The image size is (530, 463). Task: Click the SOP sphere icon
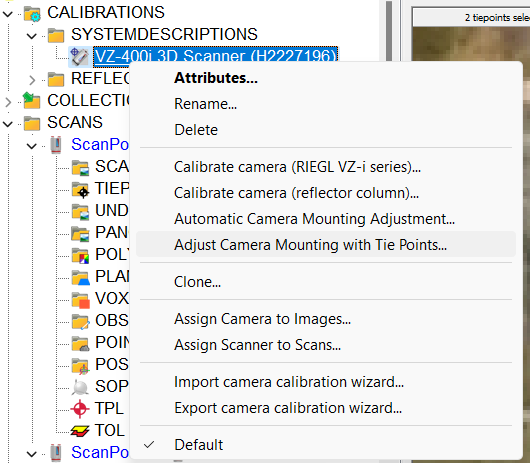click(80, 387)
